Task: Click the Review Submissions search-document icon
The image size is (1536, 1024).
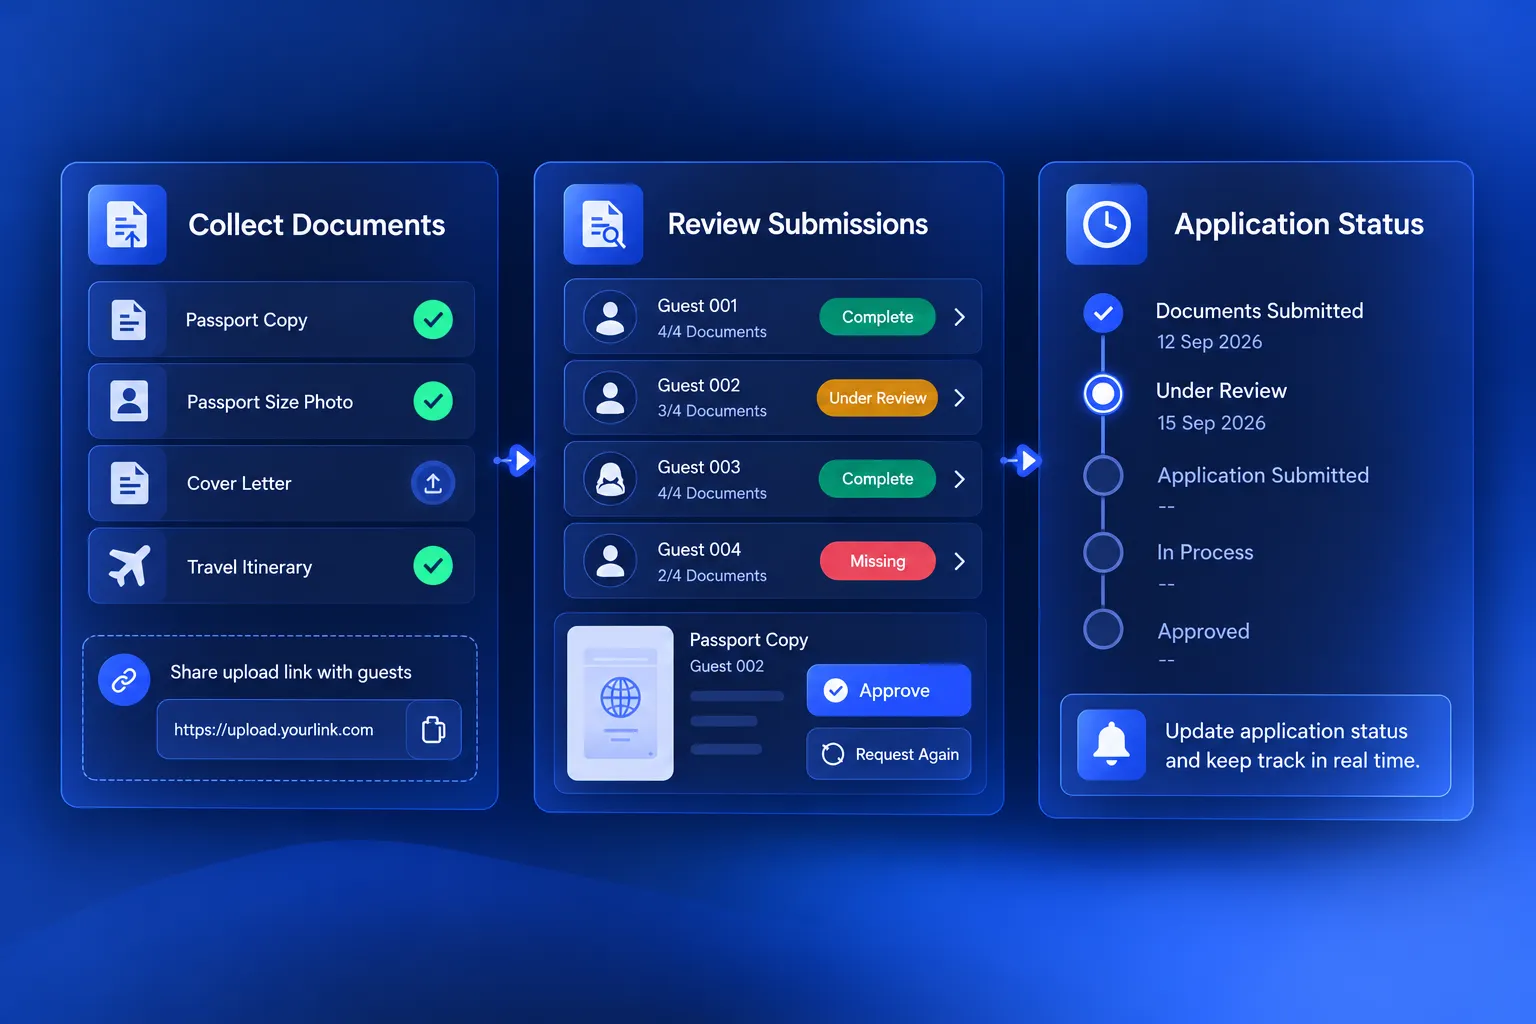Action: coord(603,224)
